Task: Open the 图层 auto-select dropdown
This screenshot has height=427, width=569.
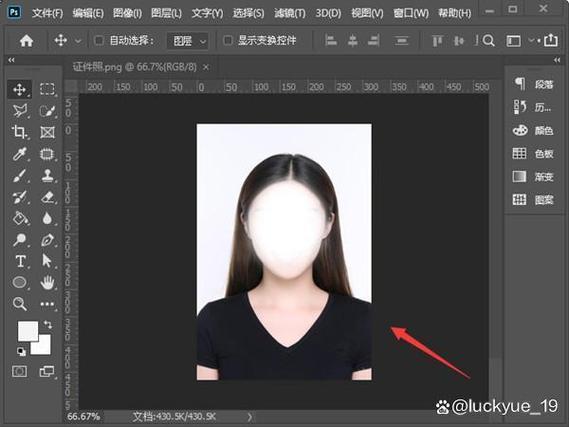Action: pyautogui.click(x=188, y=41)
